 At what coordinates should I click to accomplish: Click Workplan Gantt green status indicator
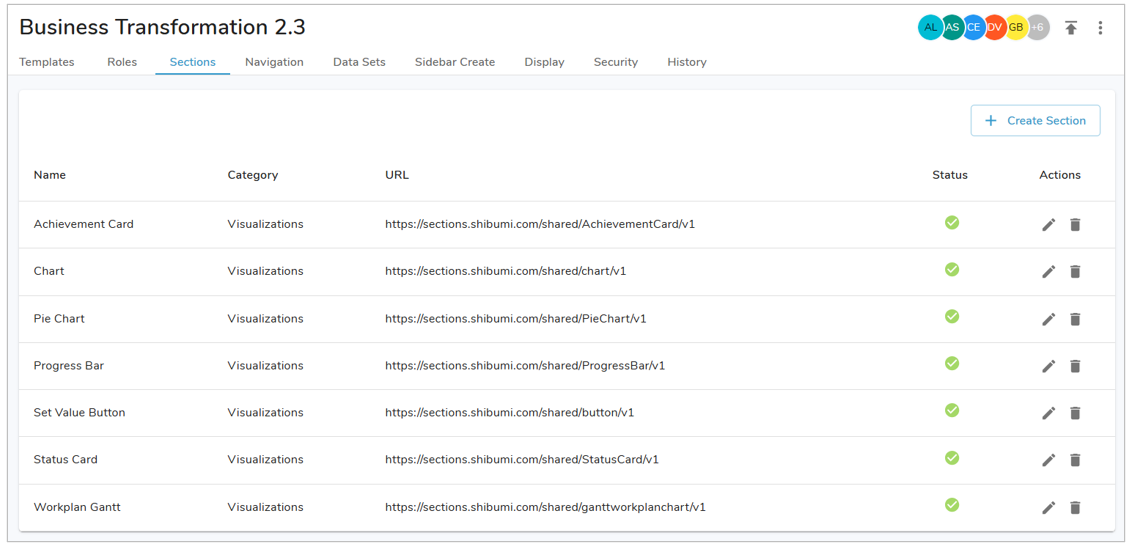tap(952, 505)
